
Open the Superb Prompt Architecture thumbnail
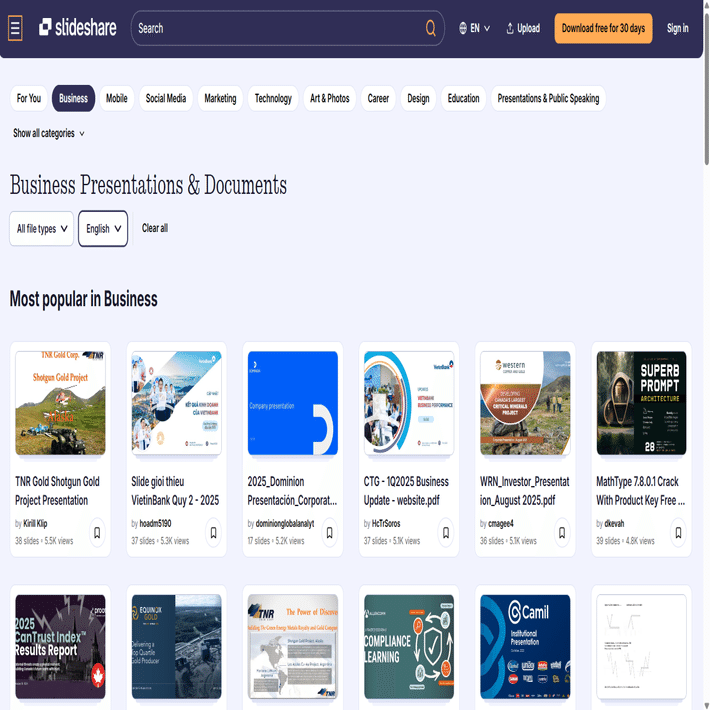pos(642,403)
